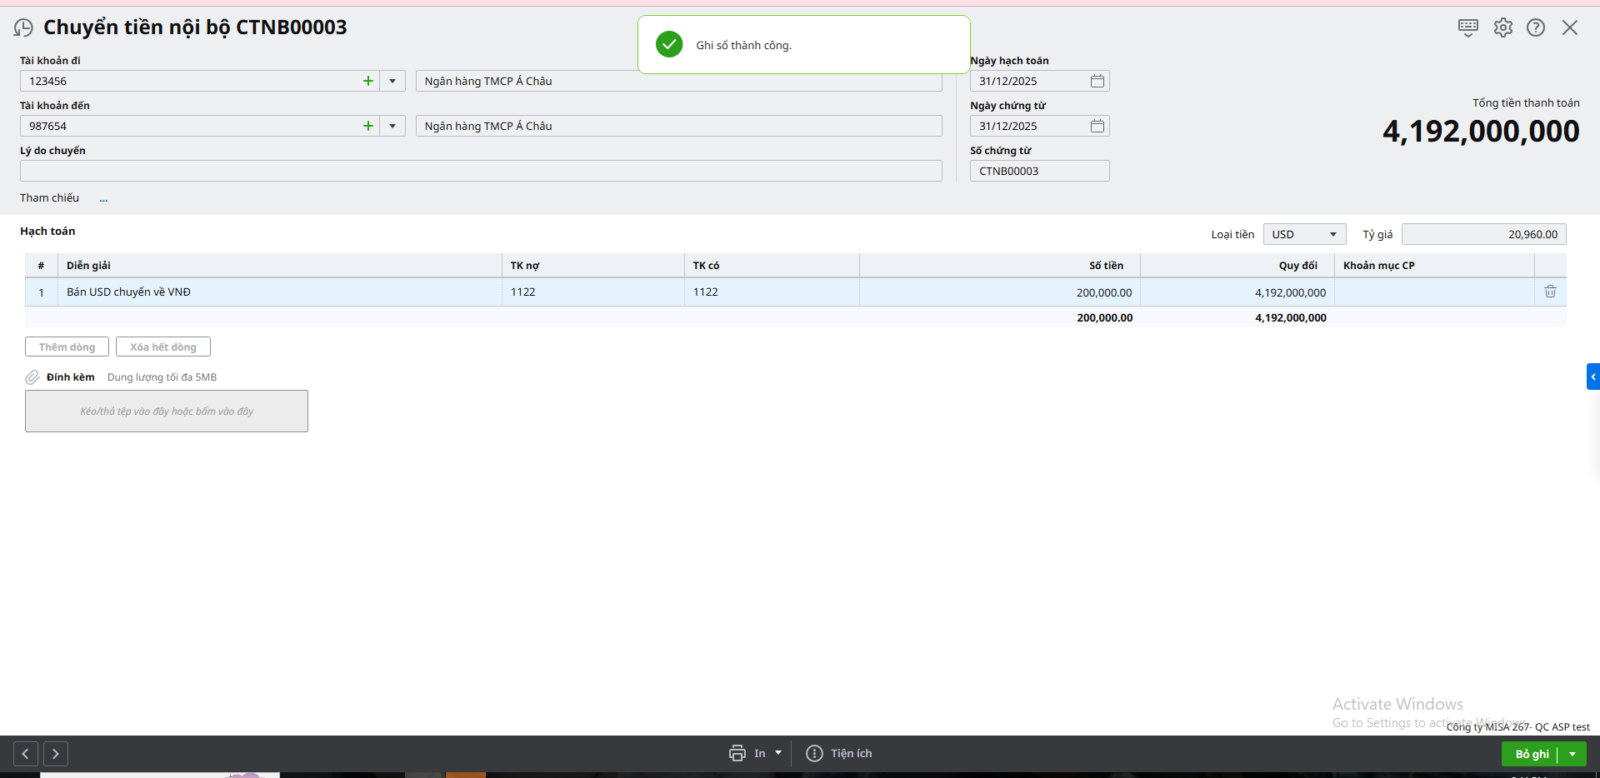Open the keyboard shortcuts icon
Screen dimensions: 1600x778
(1468, 28)
